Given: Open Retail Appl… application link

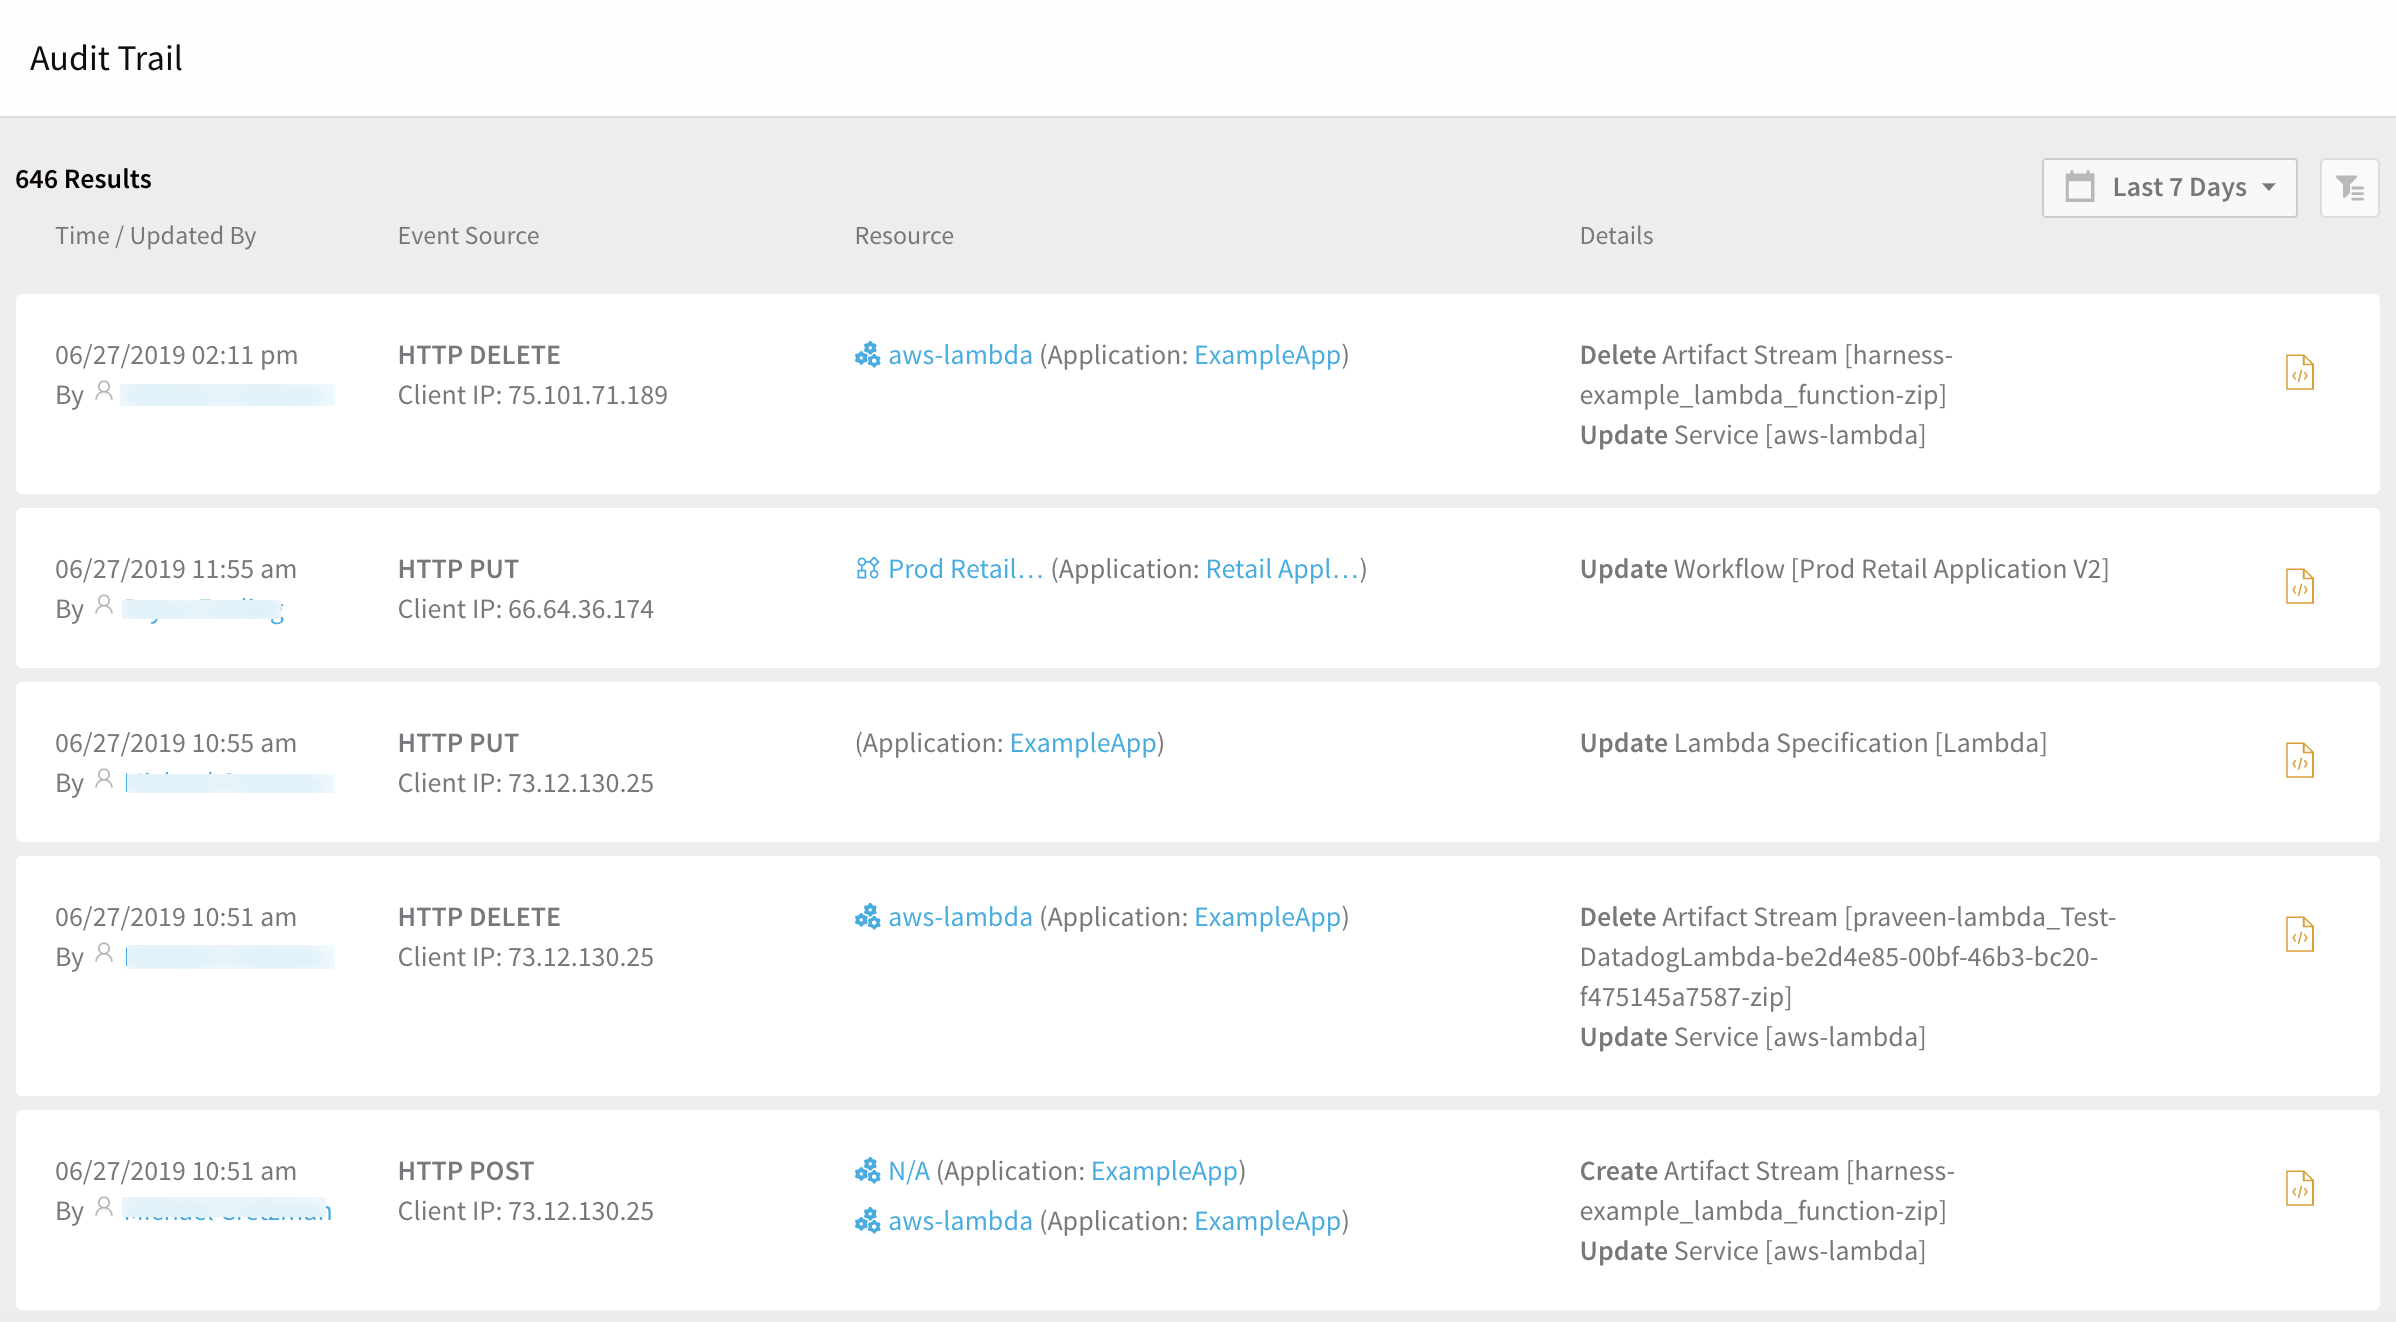Looking at the screenshot, I should tap(1282, 569).
